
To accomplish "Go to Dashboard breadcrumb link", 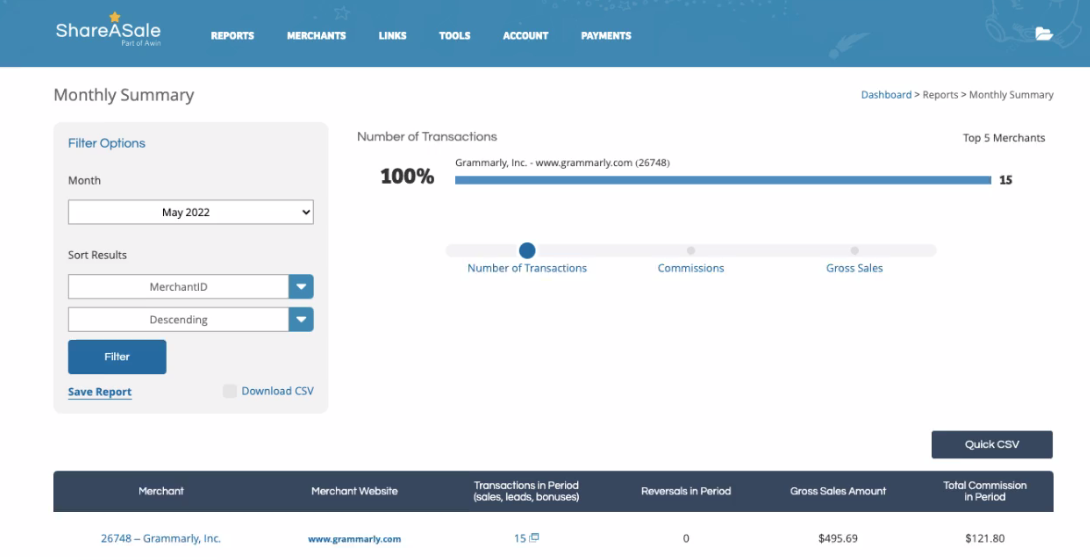I will (886, 94).
